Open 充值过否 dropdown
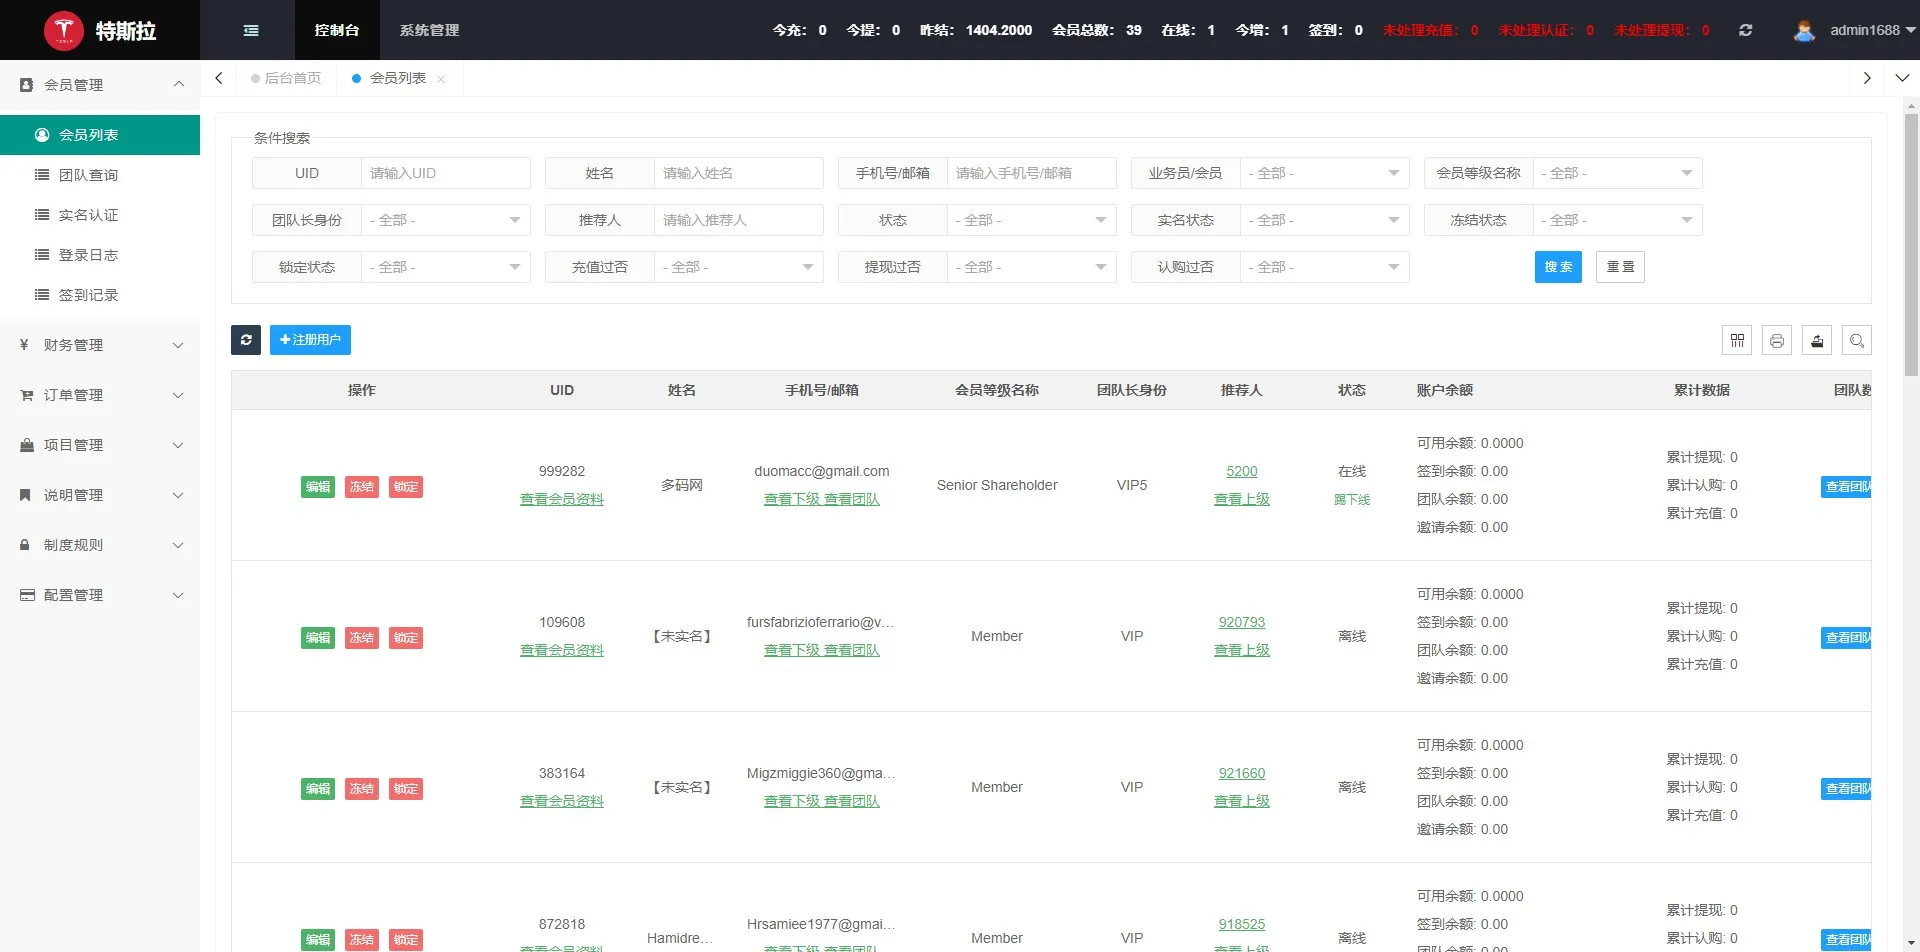The width and height of the screenshot is (1920, 952). pyautogui.click(x=738, y=267)
